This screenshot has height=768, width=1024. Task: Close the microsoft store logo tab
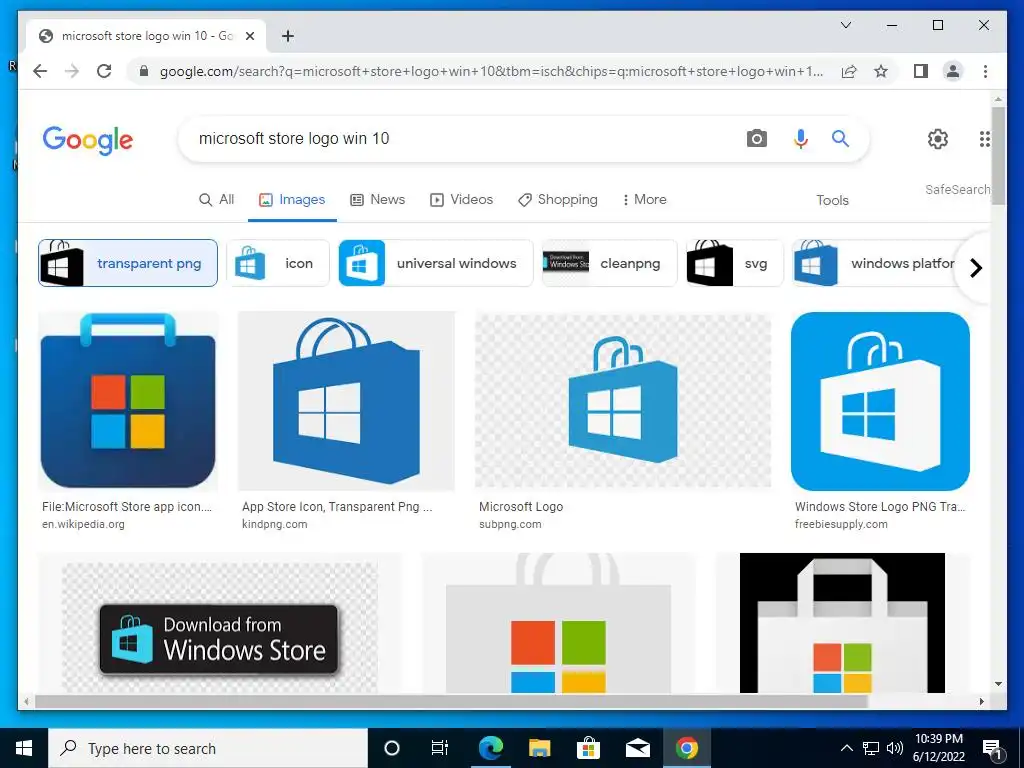250,36
